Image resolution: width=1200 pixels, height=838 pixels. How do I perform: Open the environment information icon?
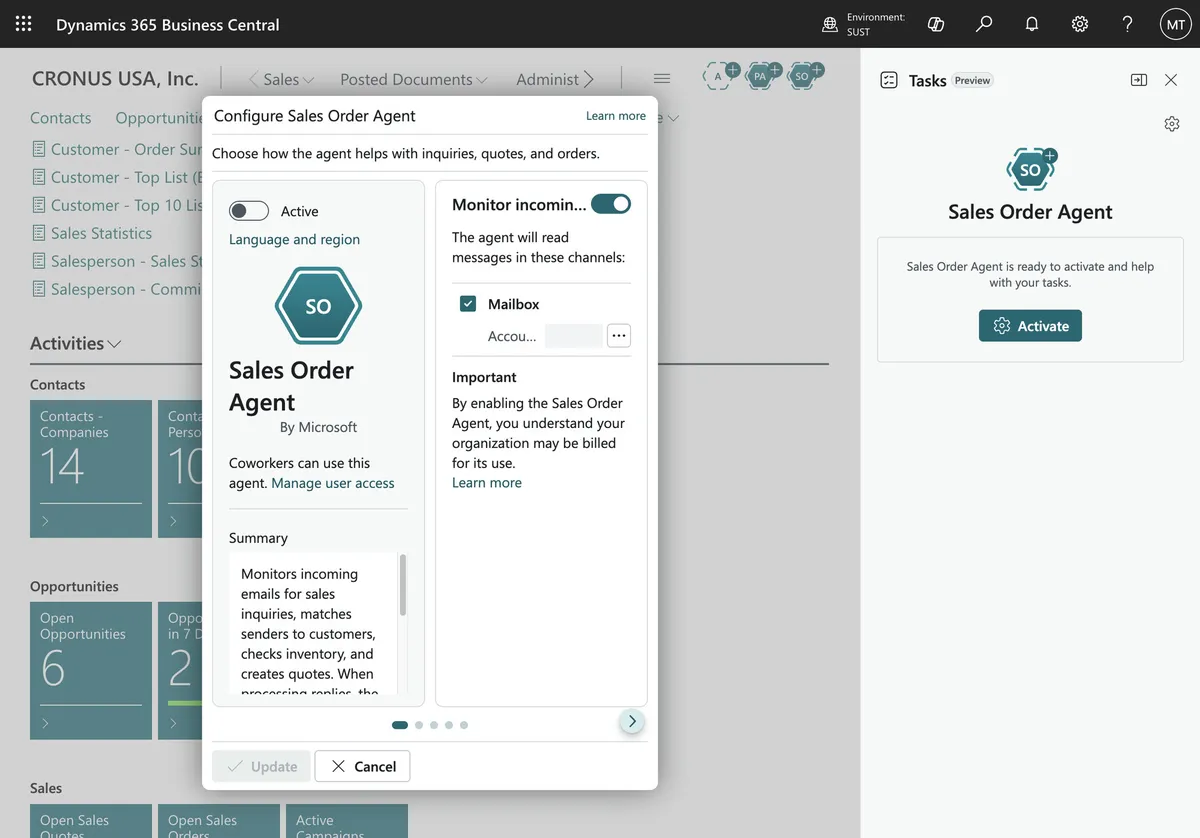[x=830, y=24]
